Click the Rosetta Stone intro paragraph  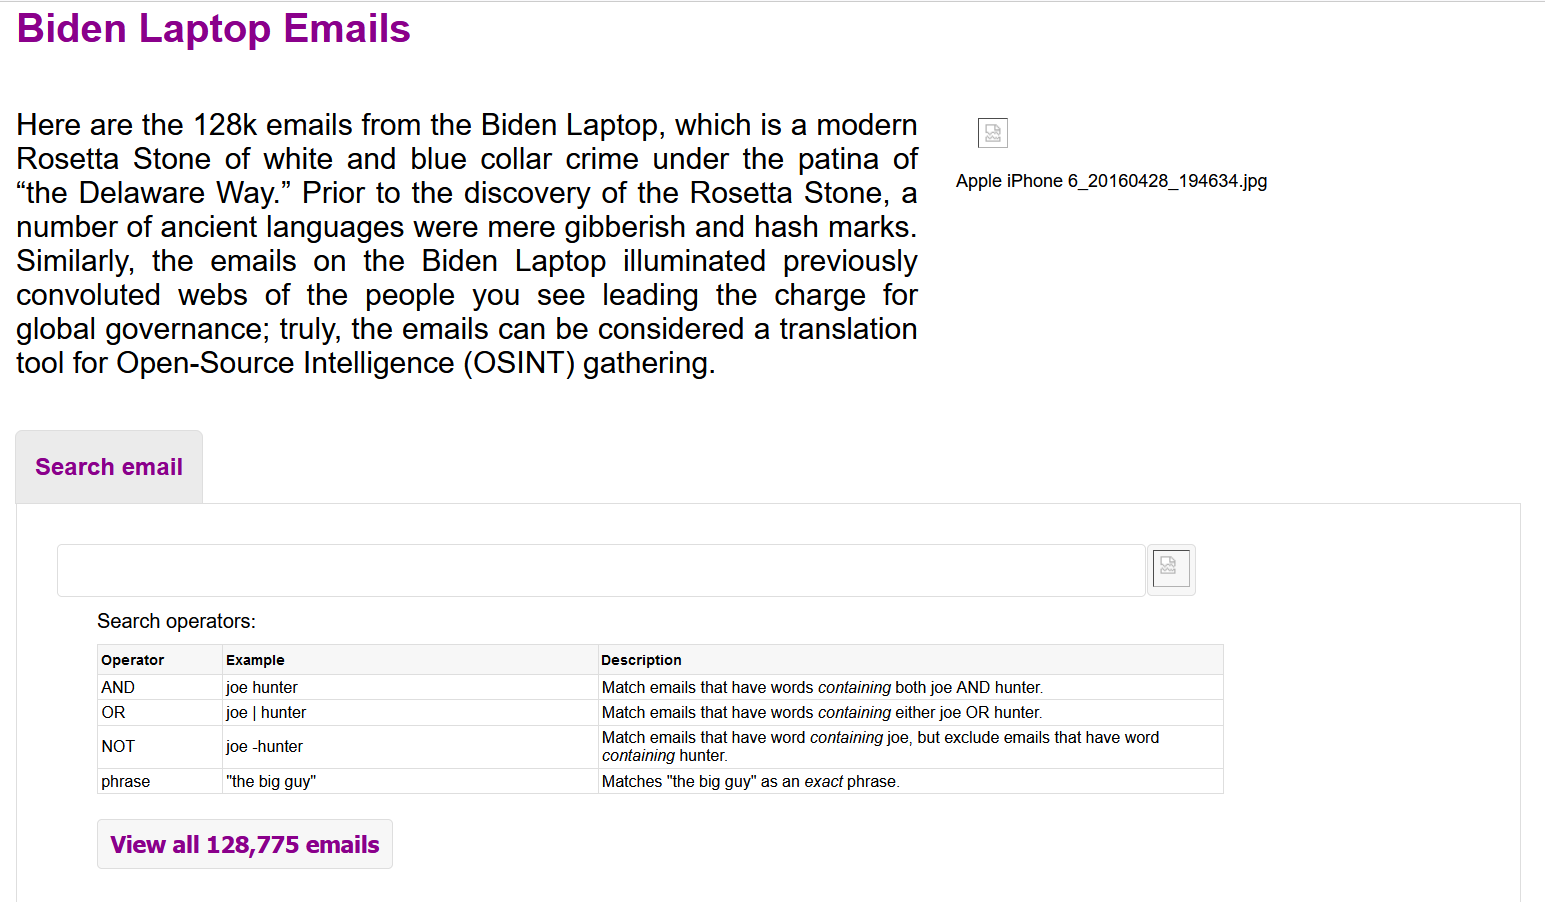point(466,244)
